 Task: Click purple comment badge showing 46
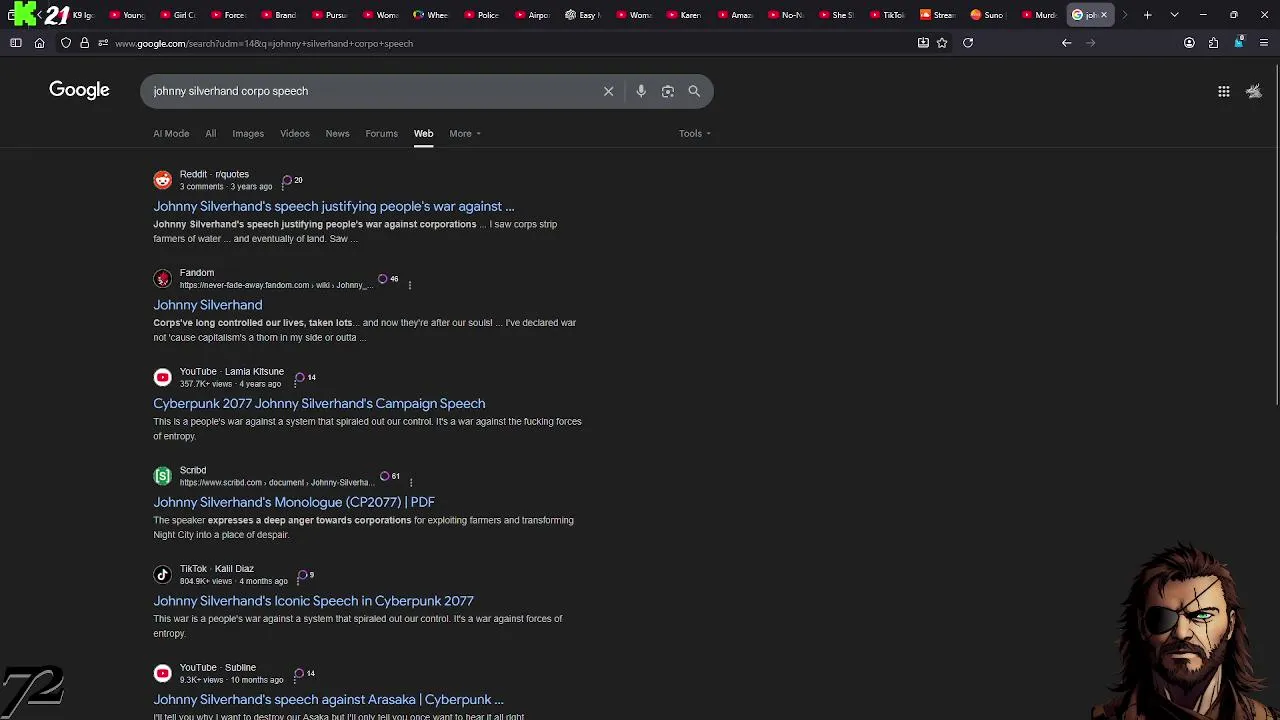click(388, 279)
